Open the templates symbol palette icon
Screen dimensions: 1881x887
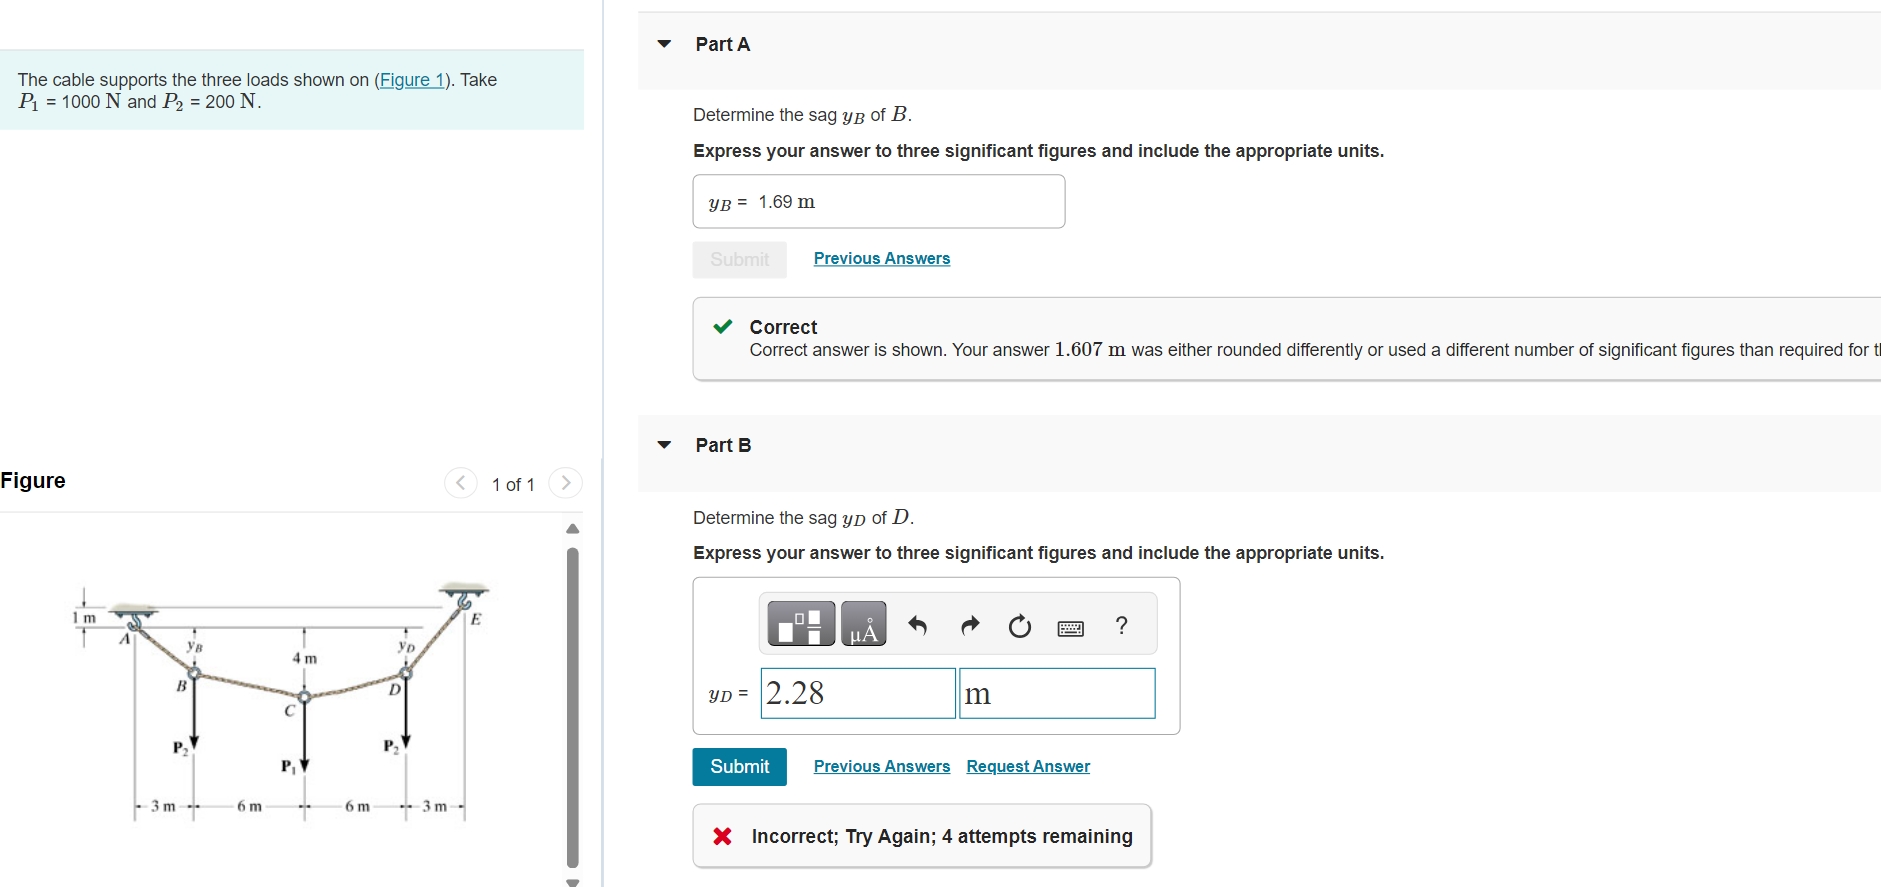coord(801,624)
